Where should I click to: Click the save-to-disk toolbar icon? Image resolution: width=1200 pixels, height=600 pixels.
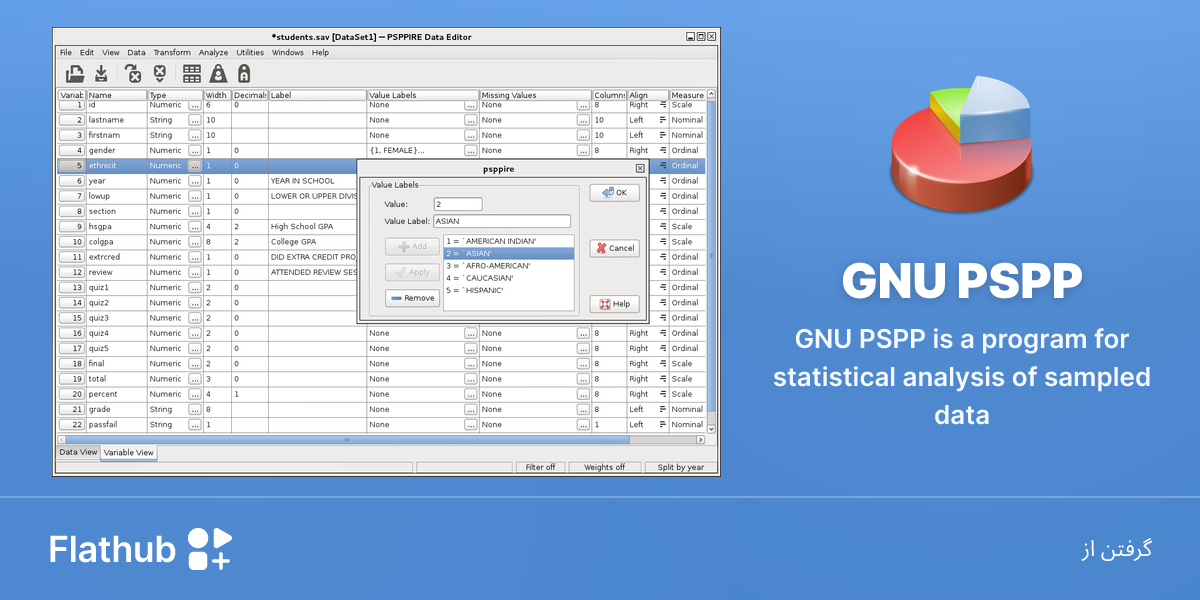click(101, 73)
